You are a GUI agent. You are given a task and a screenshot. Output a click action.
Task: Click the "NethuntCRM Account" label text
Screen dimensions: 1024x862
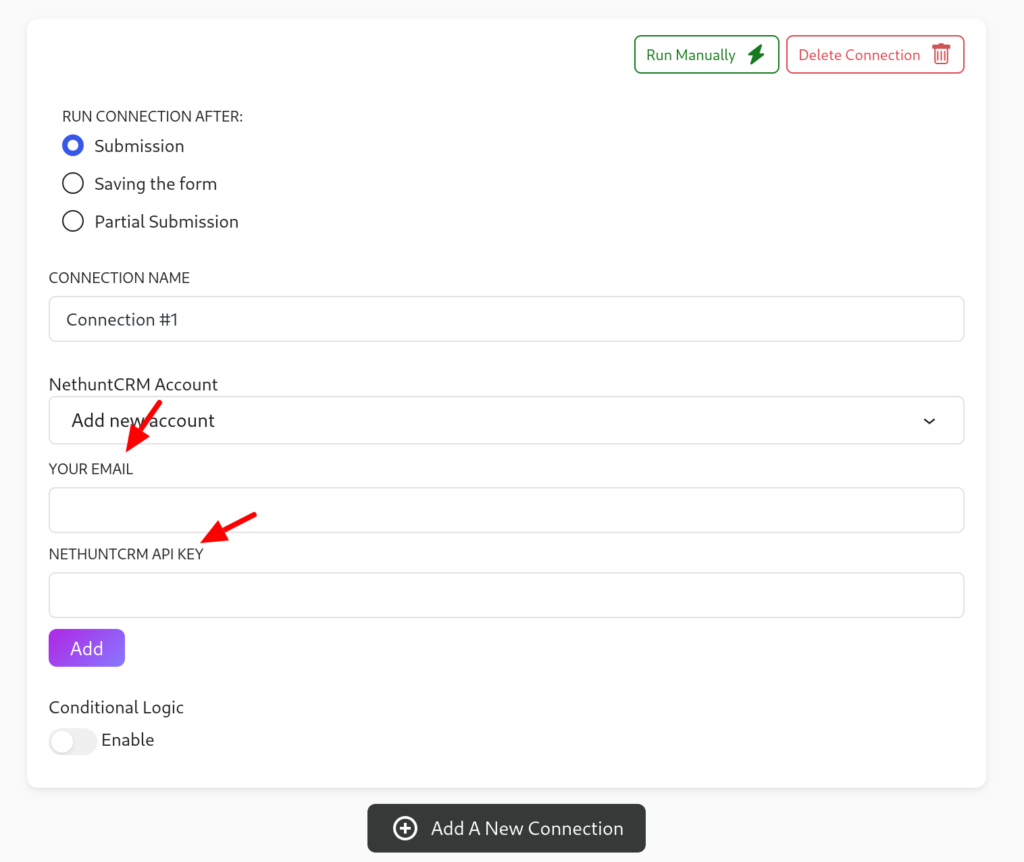click(133, 384)
